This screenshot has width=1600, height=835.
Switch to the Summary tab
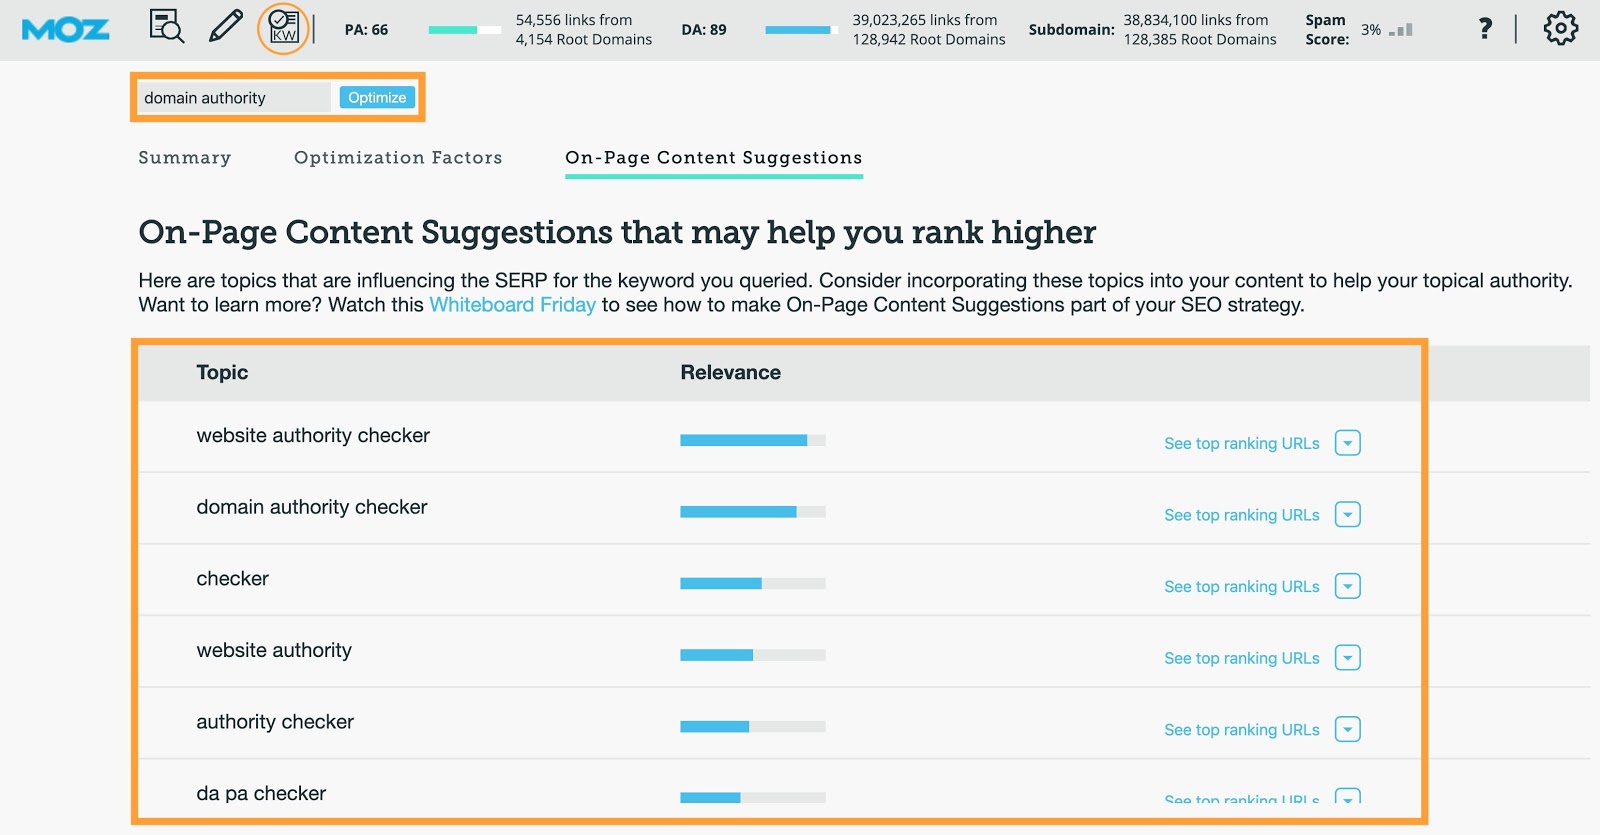[185, 158]
